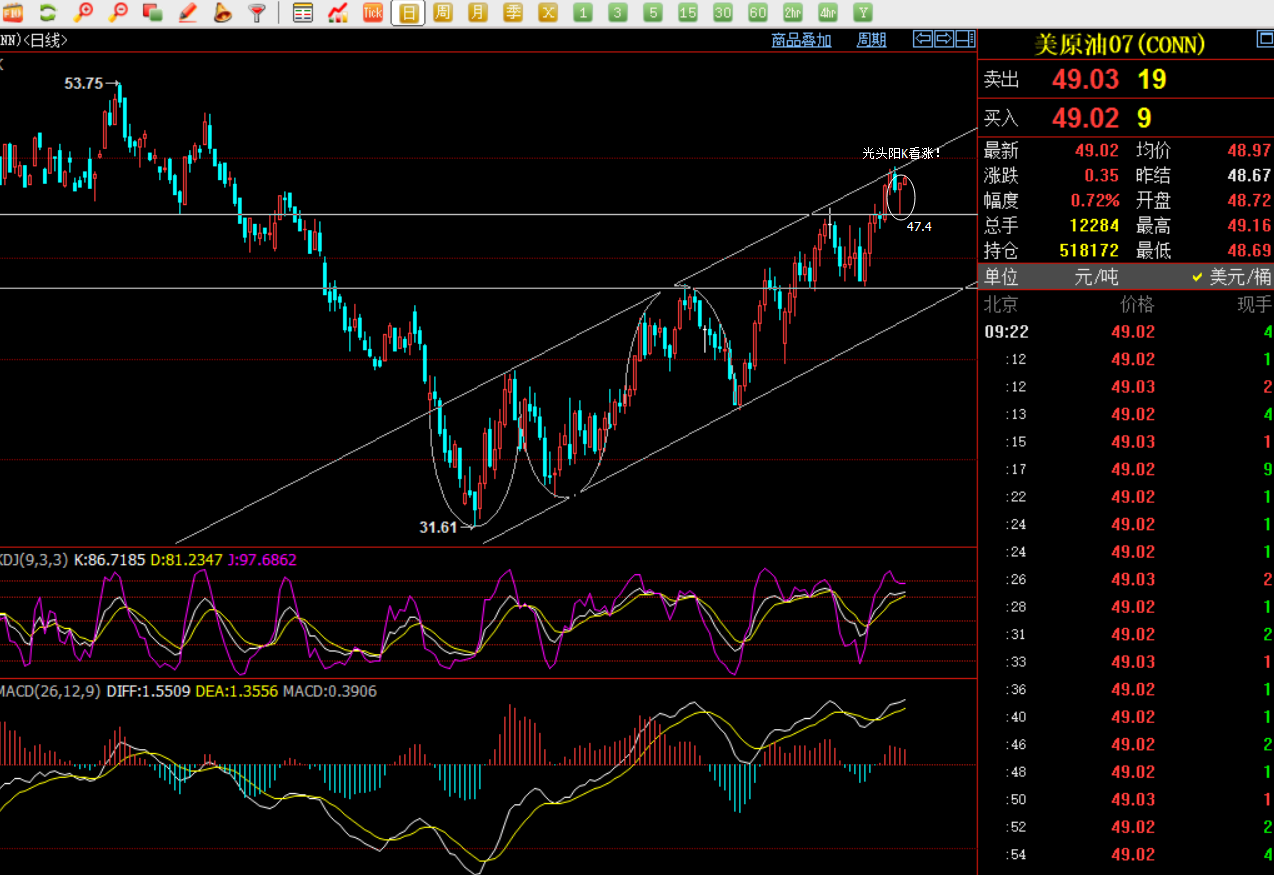Screen dimensions: 1274x875
Task: Select the 15-minute period button
Action: tap(688, 13)
